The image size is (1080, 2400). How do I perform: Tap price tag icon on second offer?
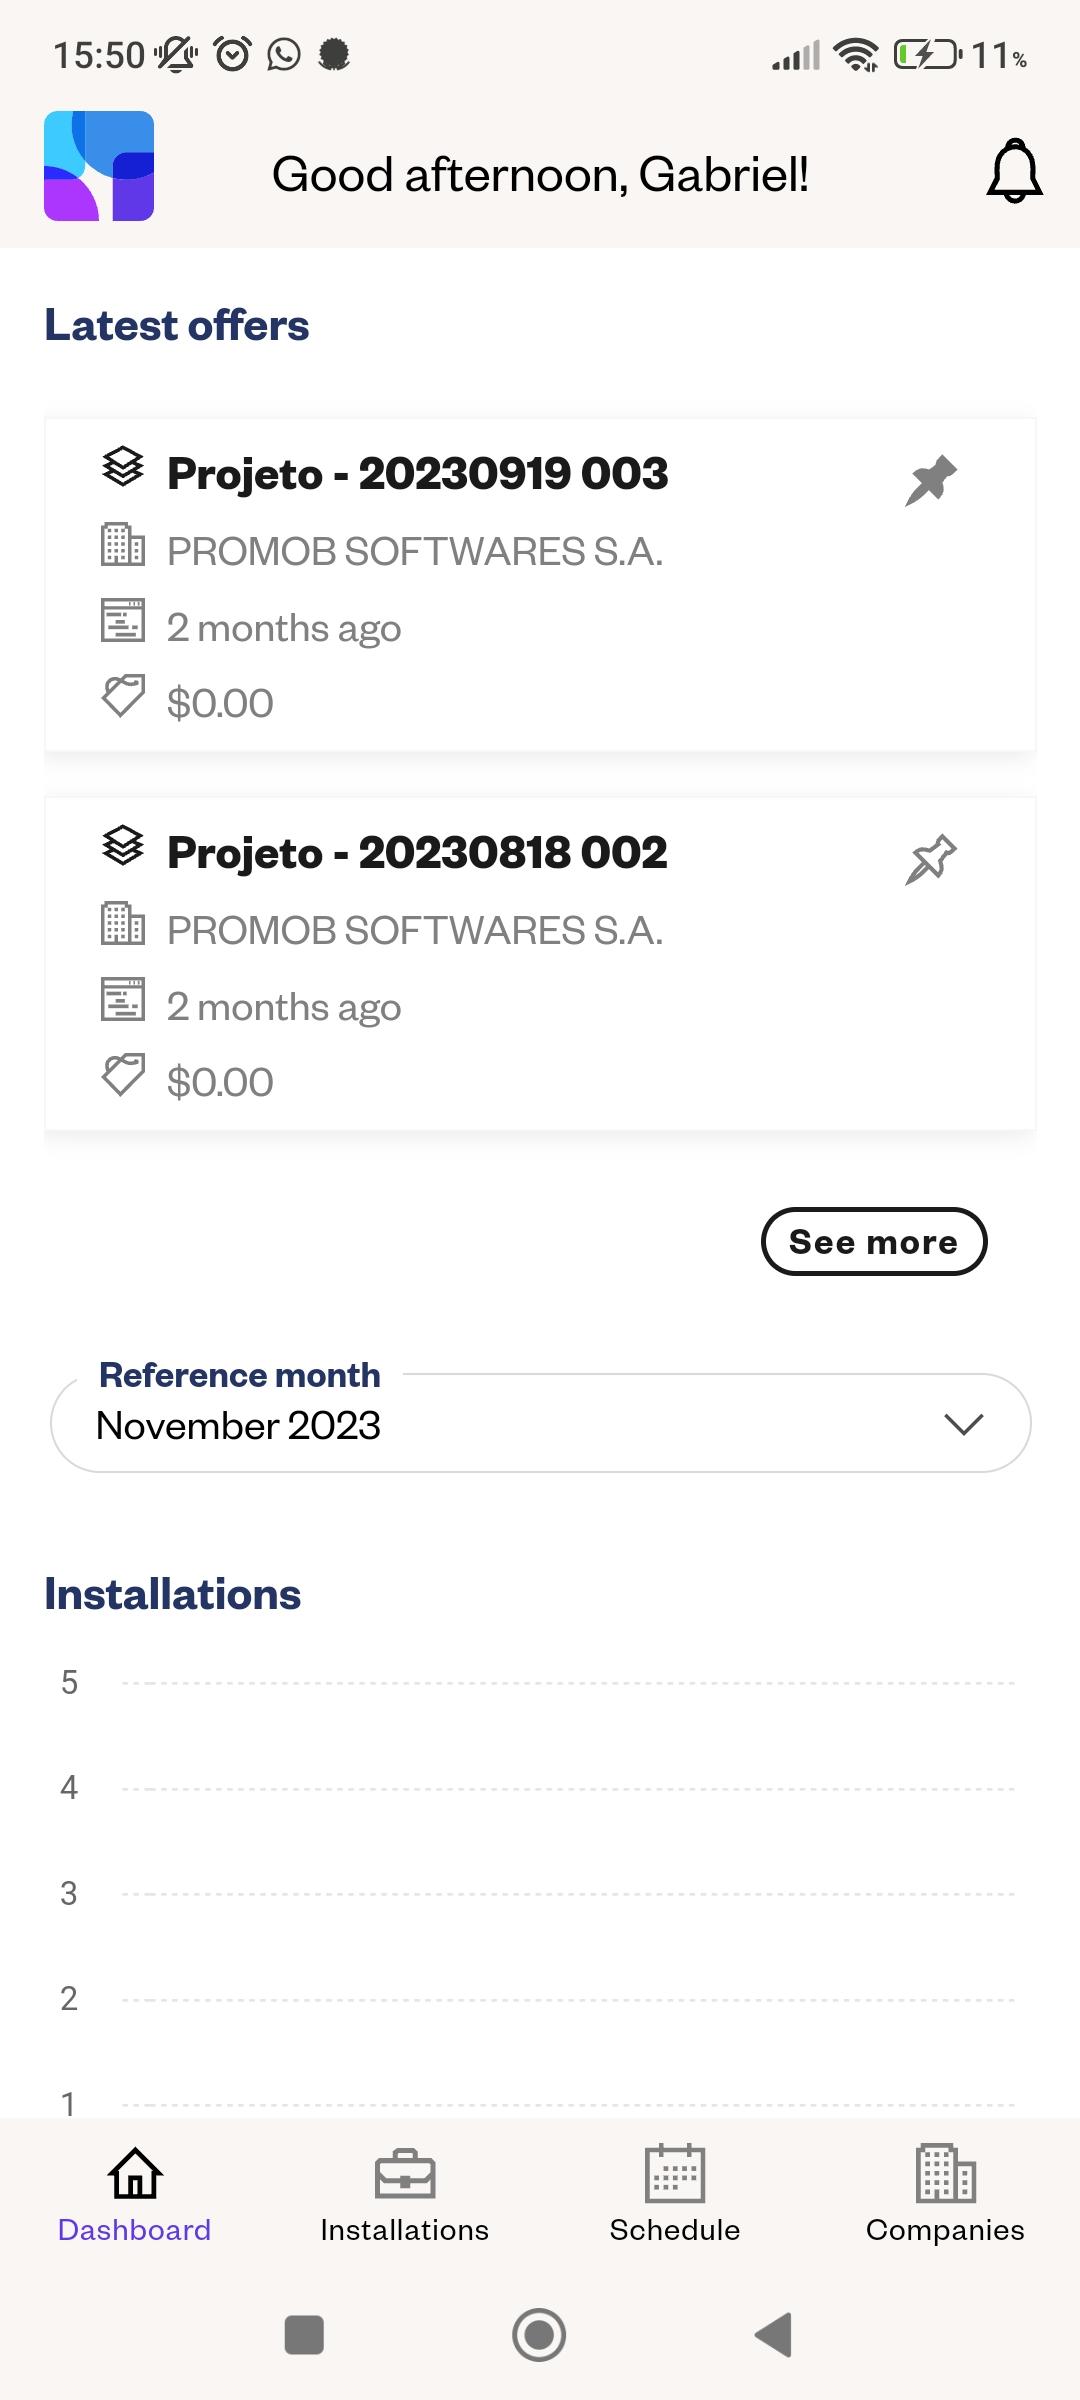point(123,1075)
